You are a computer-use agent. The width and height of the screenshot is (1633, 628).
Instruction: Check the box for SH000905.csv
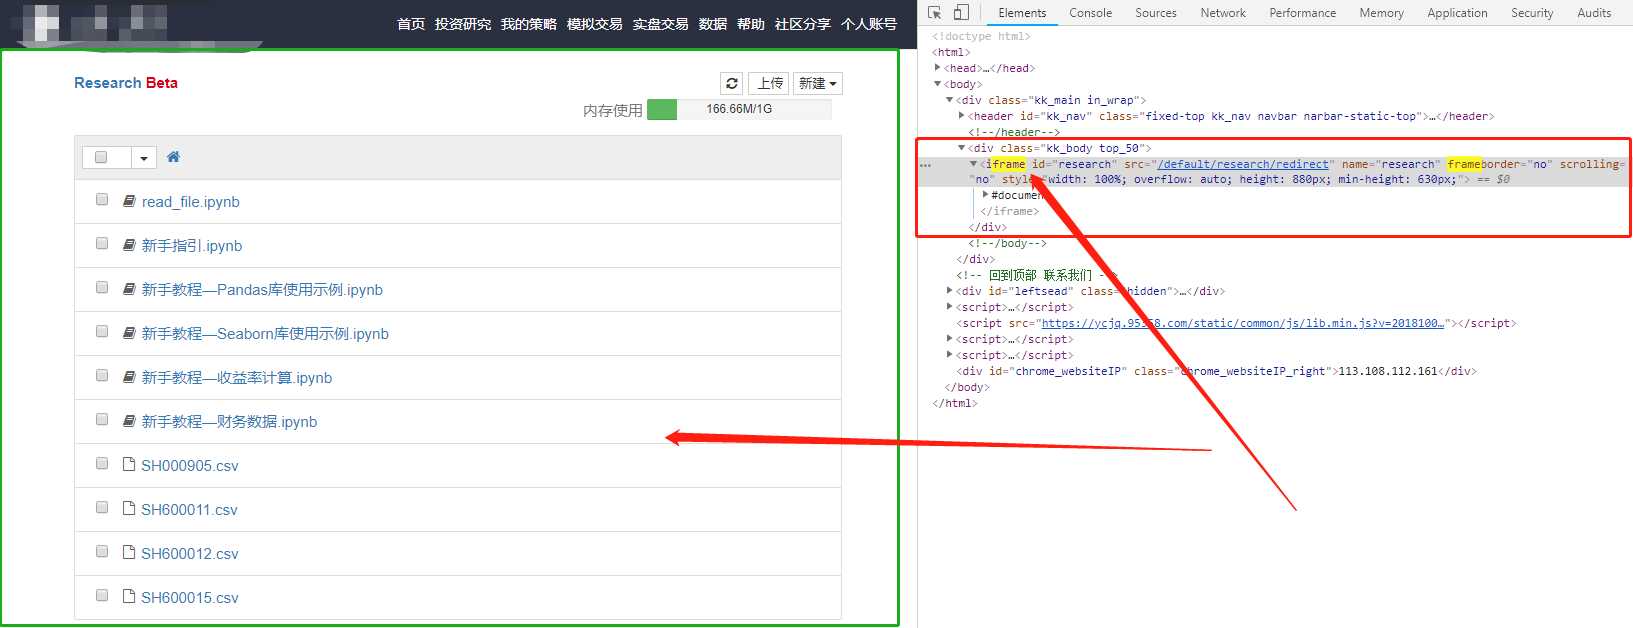102,464
